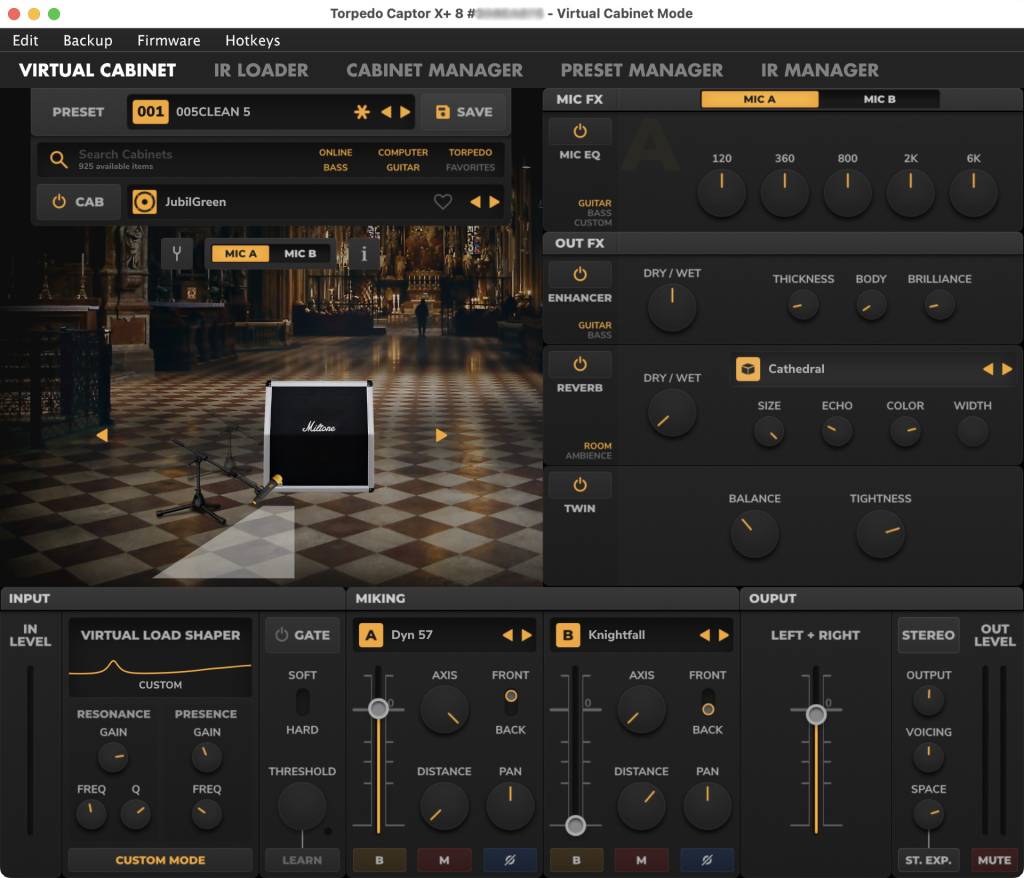
Task: Mute mic A with M button
Action: point(444,860)
